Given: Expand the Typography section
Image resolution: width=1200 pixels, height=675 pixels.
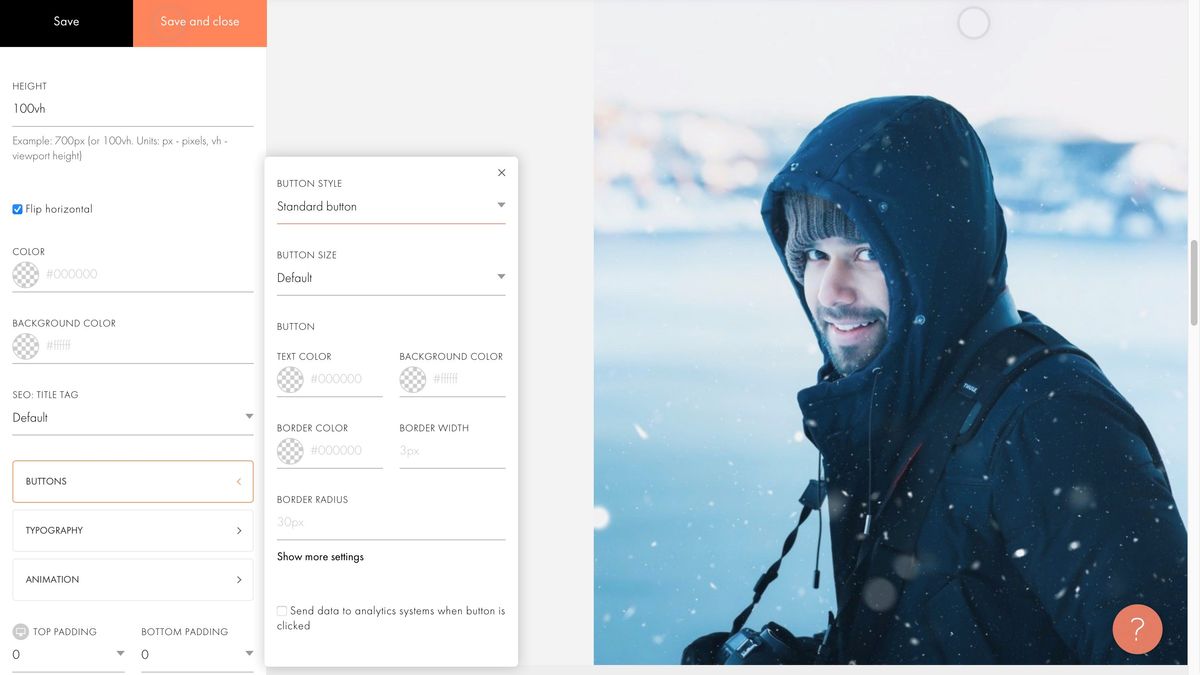Looking at the screenshot, I should tap(132, 530).
